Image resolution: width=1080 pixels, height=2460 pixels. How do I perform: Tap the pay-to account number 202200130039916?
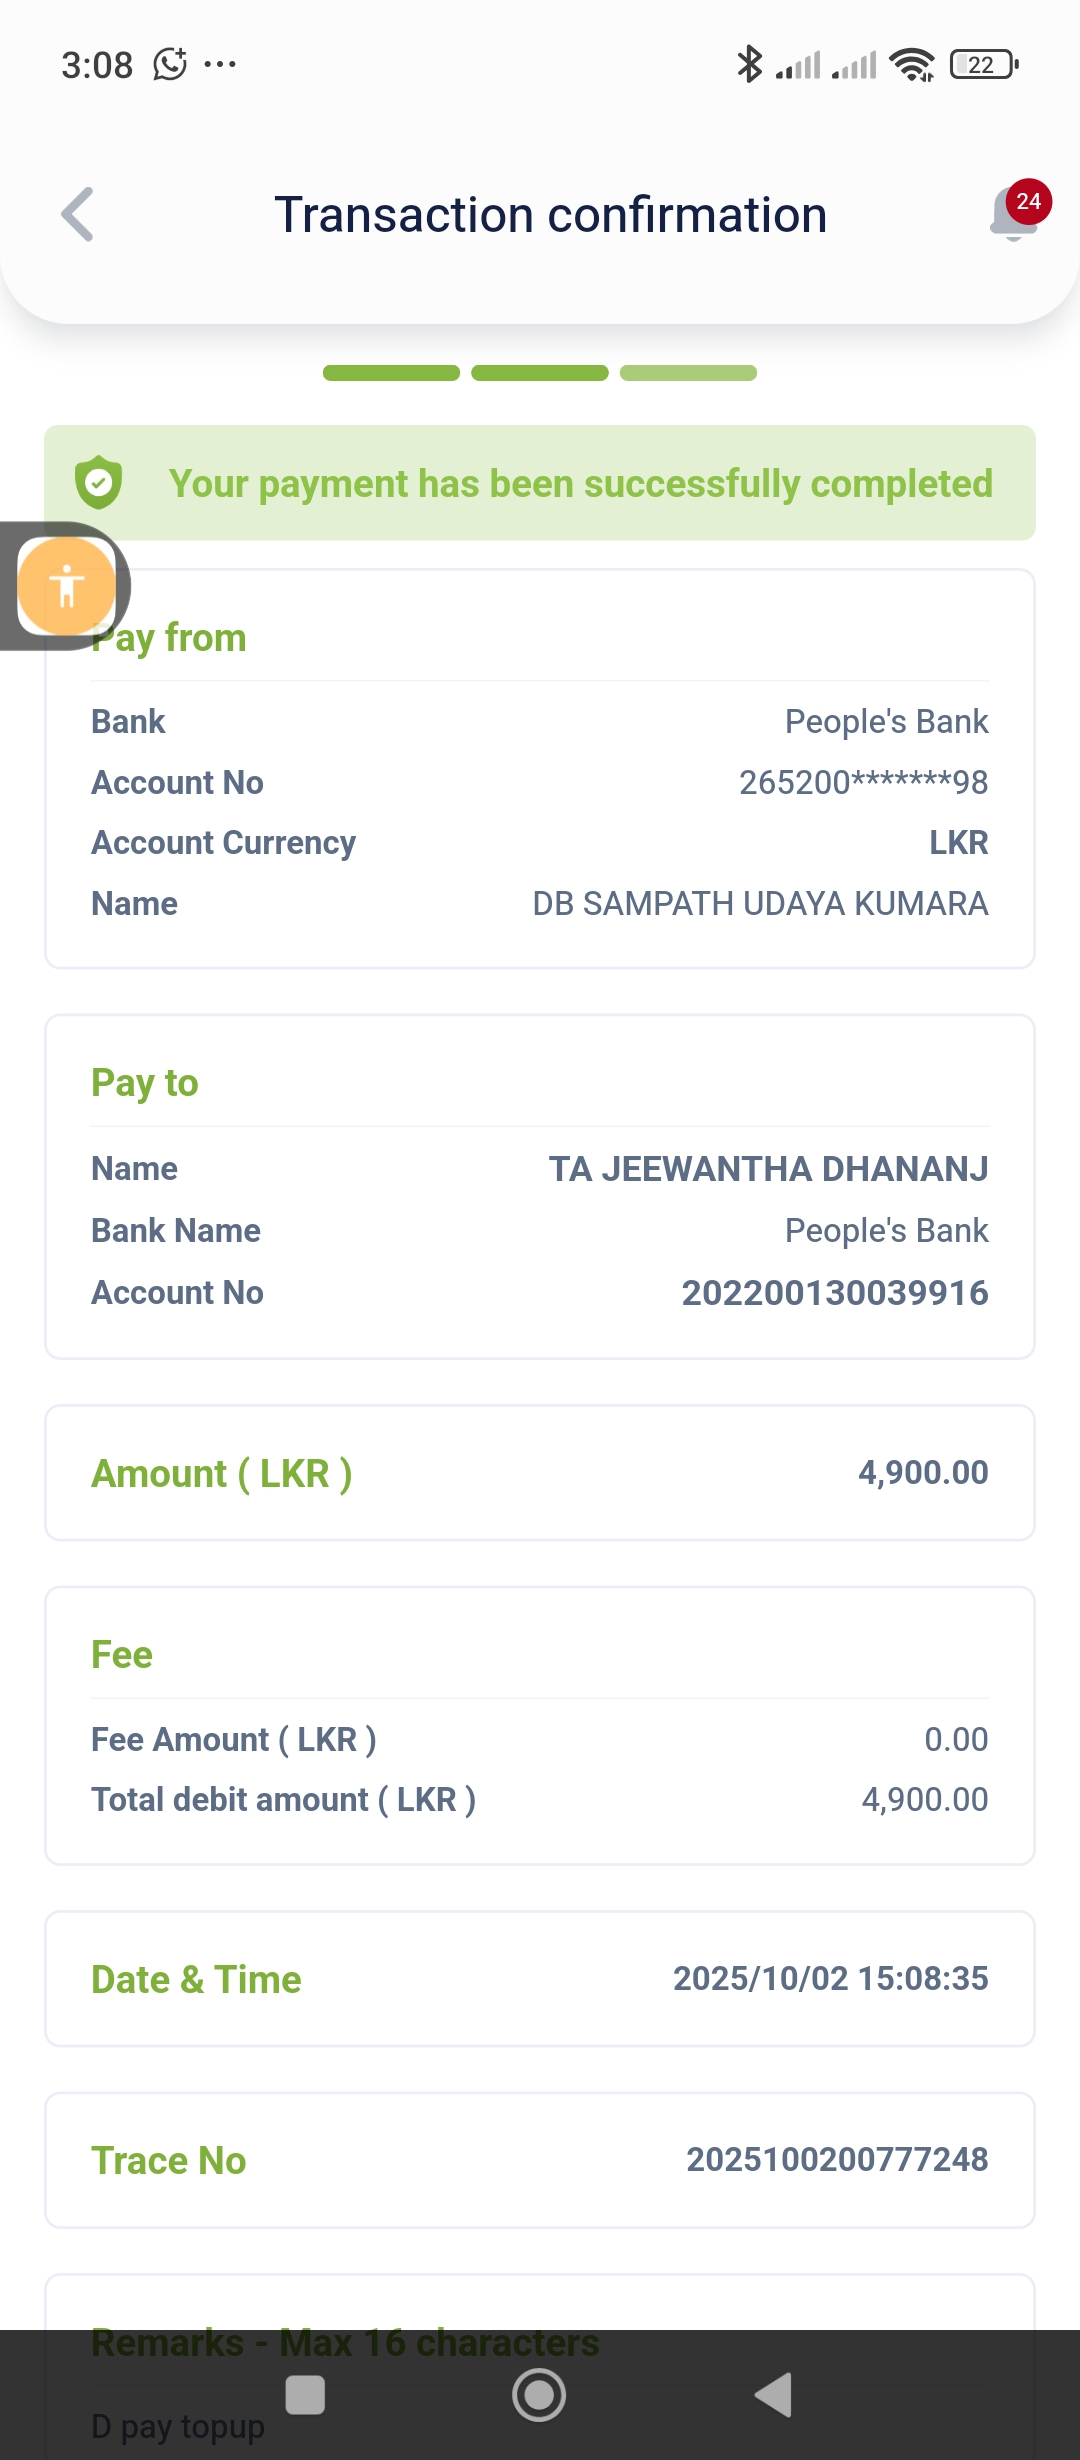(835, 1293)
